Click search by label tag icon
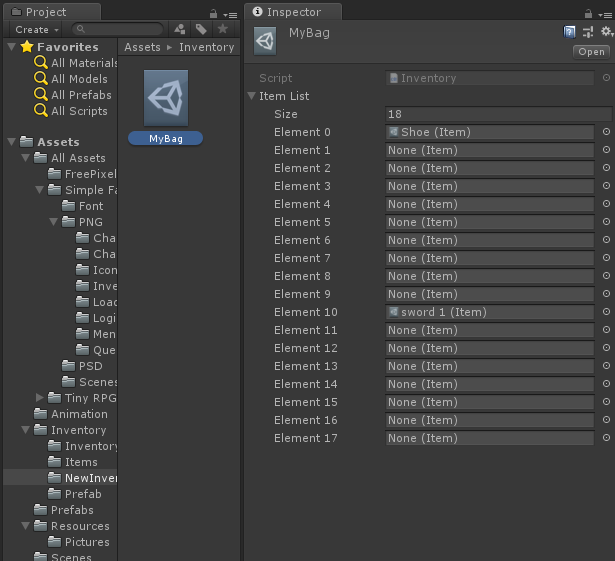Screen dimensions: 615x561 pos(201,29)
